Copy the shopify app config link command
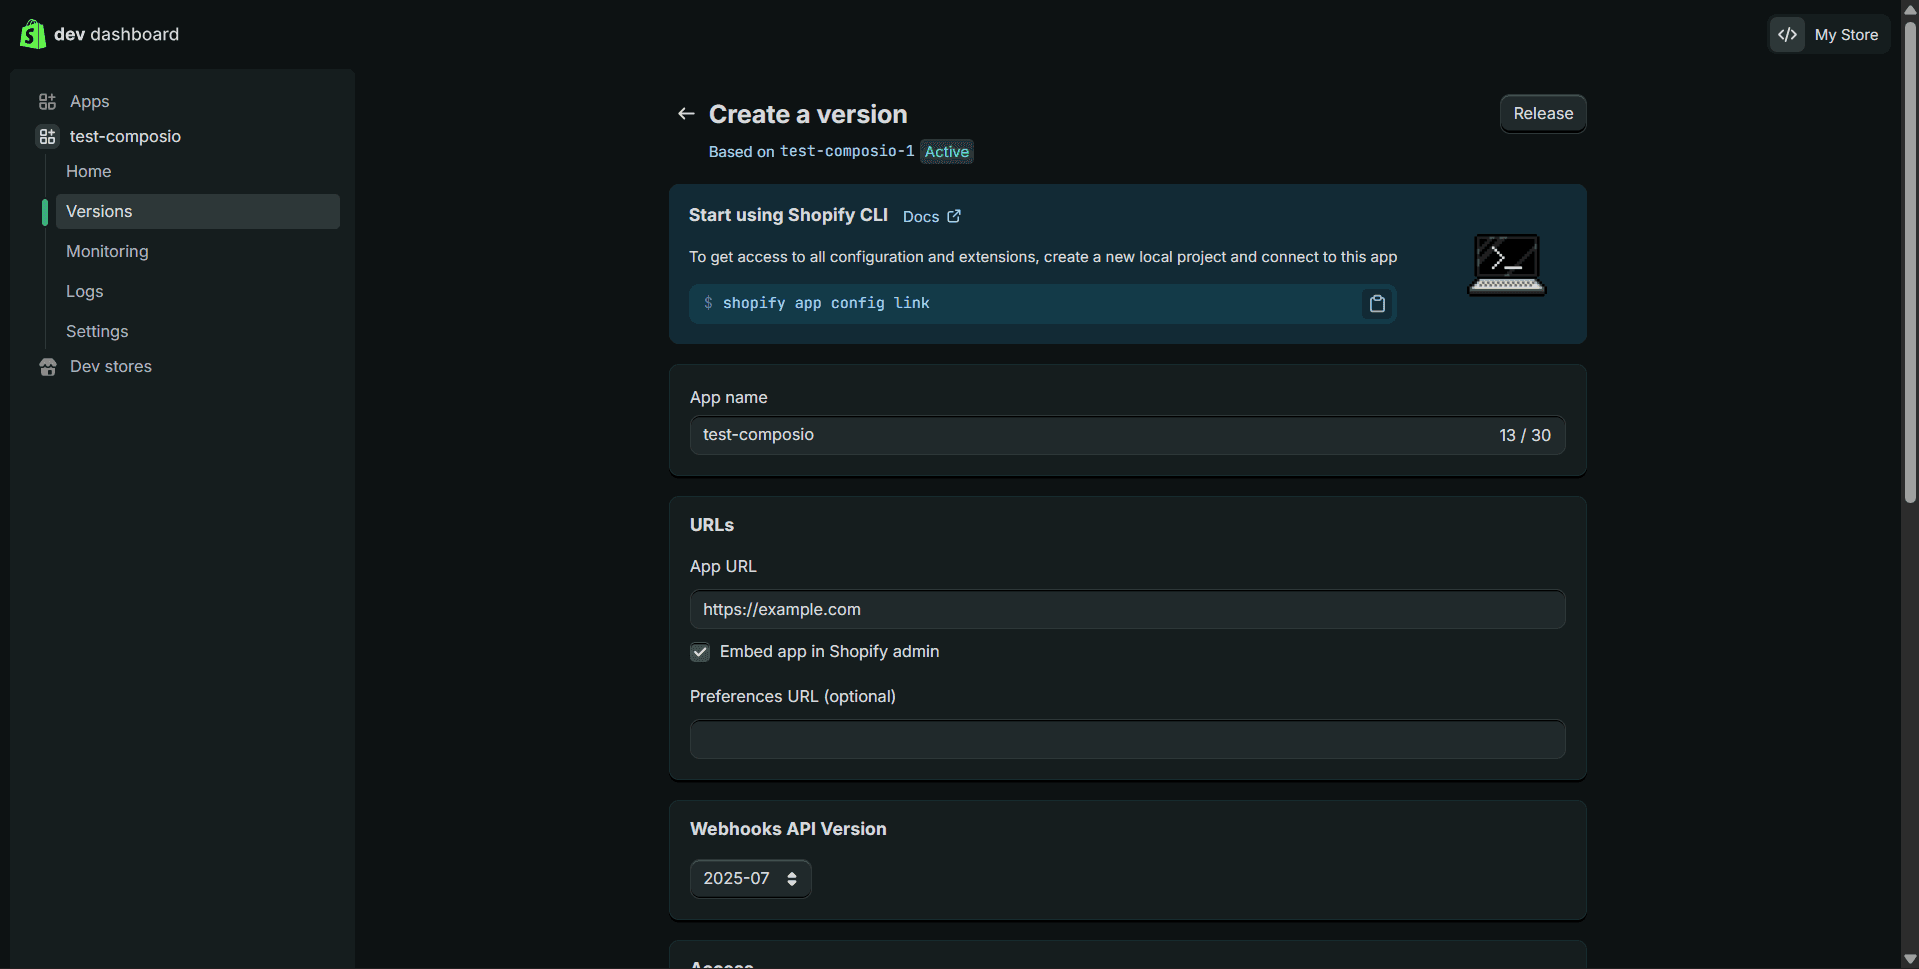The height and width of the screenshot is (969, 1919). [x=1377, y=304]
